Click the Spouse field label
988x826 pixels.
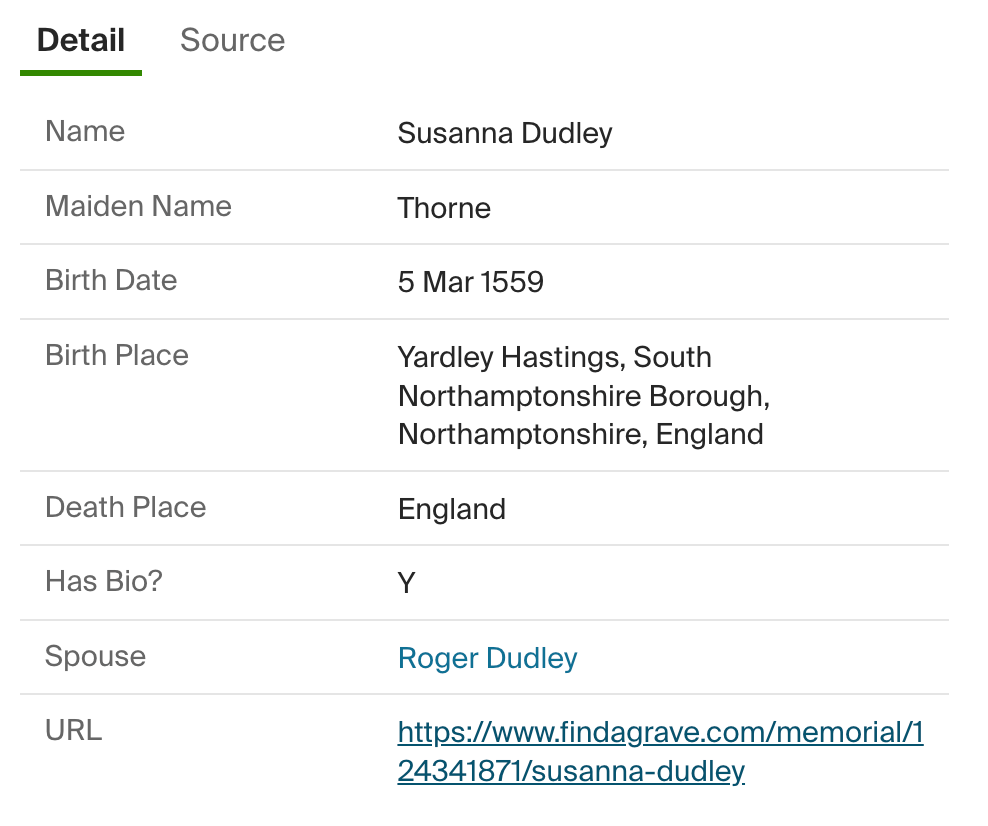pyautogui.click(x=95, y=656)
